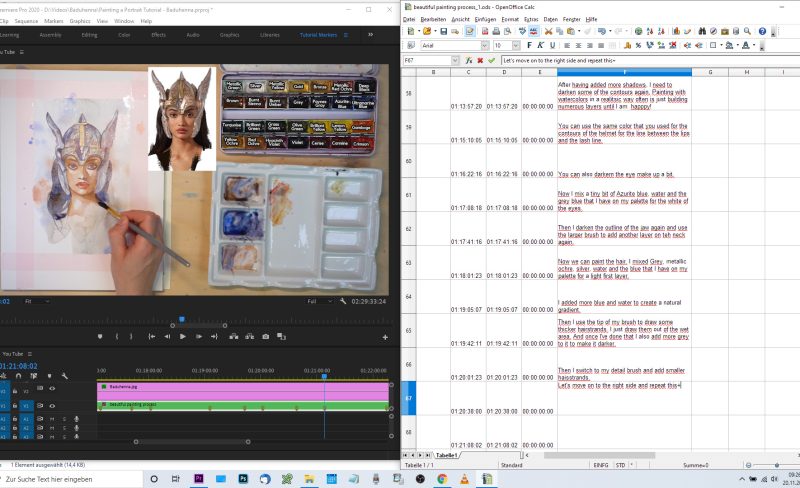This screenshot has height=488, width=800.
Task: Open Sequence menu in Premiere
Action: tap(26, 21)
